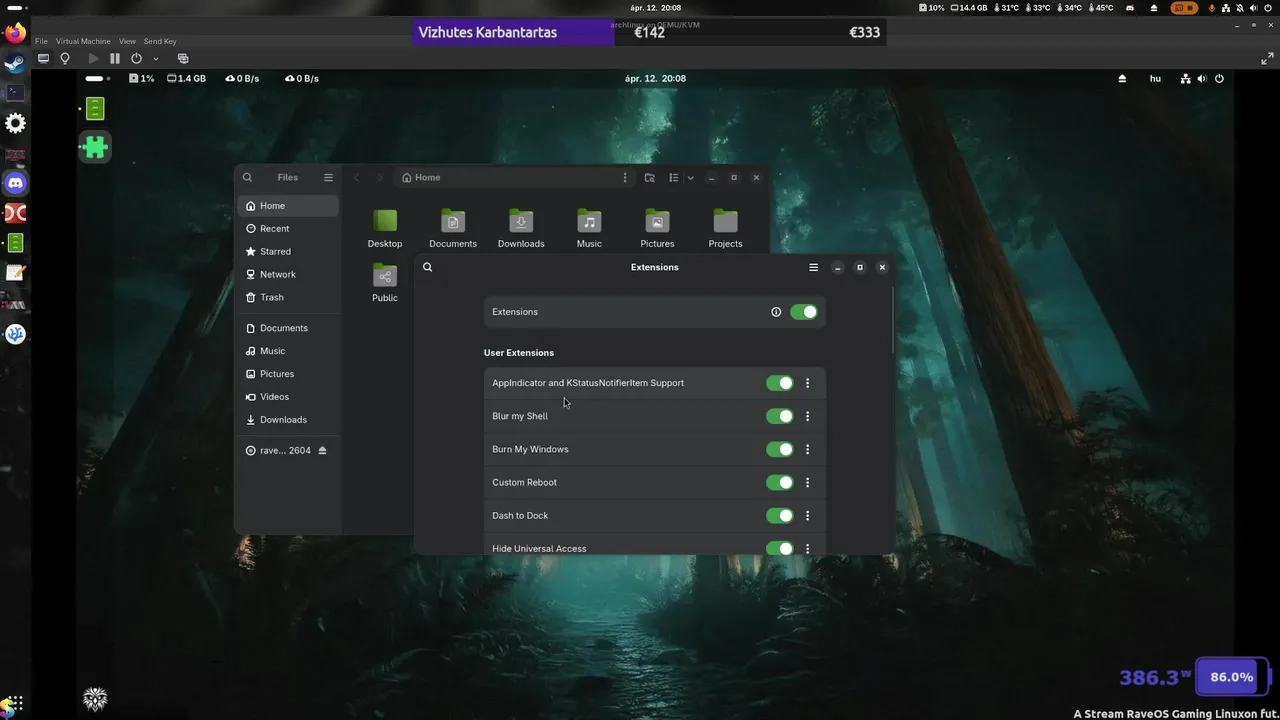Turn off the Custom Reboot extension
This screenshot has width=1280, height=720.
click(x=780, y=482)
